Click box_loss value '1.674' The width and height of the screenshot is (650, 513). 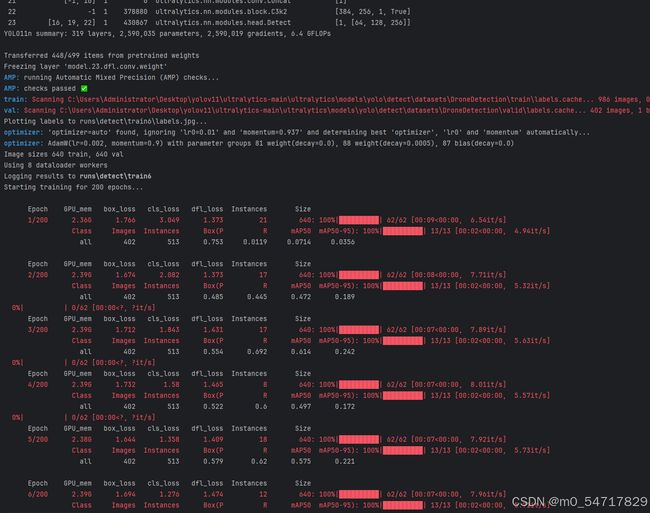(x=125, y=275)
